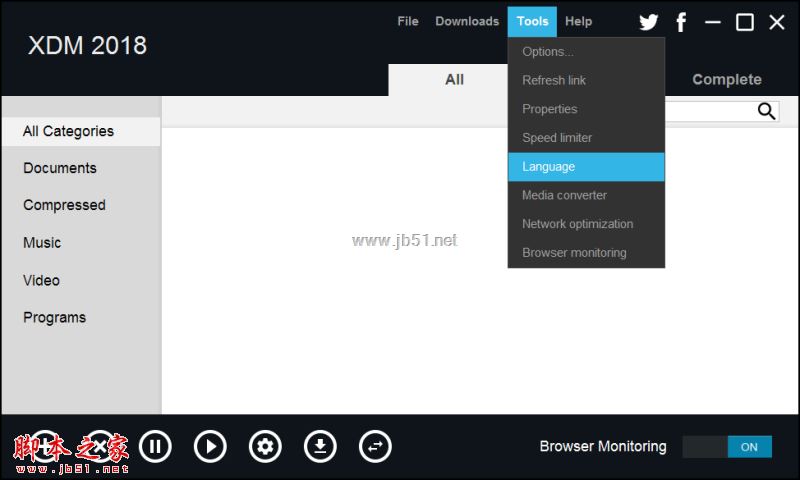Click the media converter swap icon
The width and height of the screenshot is (800, 480).
pyautogui.click(x=376, y=446)
